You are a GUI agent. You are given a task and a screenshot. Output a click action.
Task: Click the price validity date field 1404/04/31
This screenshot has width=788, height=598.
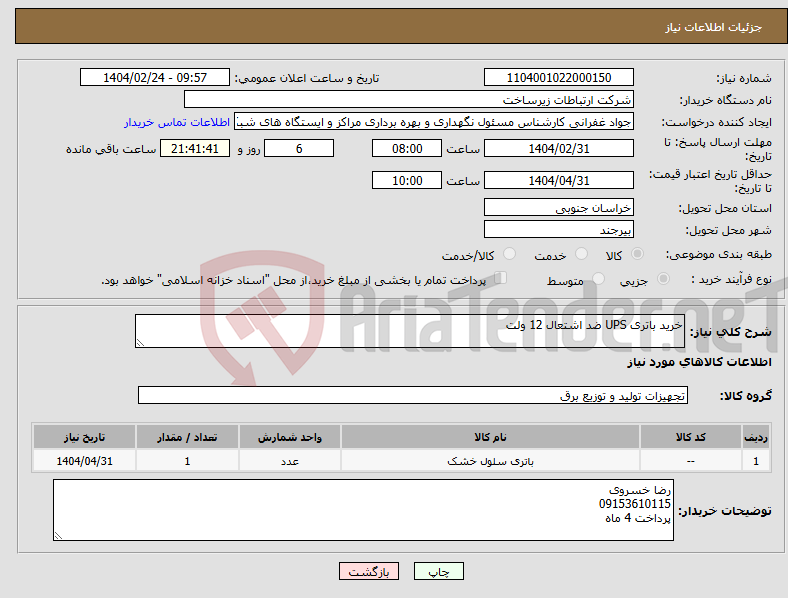point(558,180)
